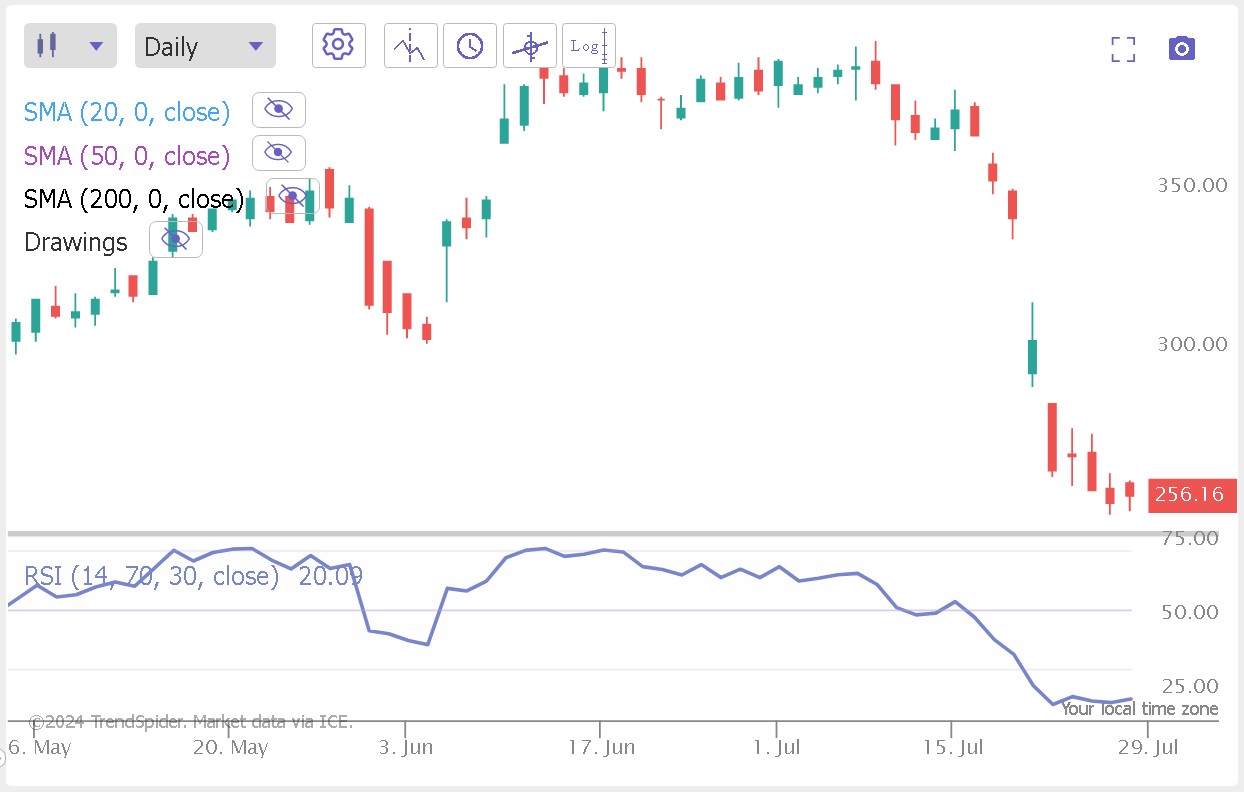The image size is (1244, 792).
Task: Toggle SMA 20 visibility eye
Action: click(278, 110)
